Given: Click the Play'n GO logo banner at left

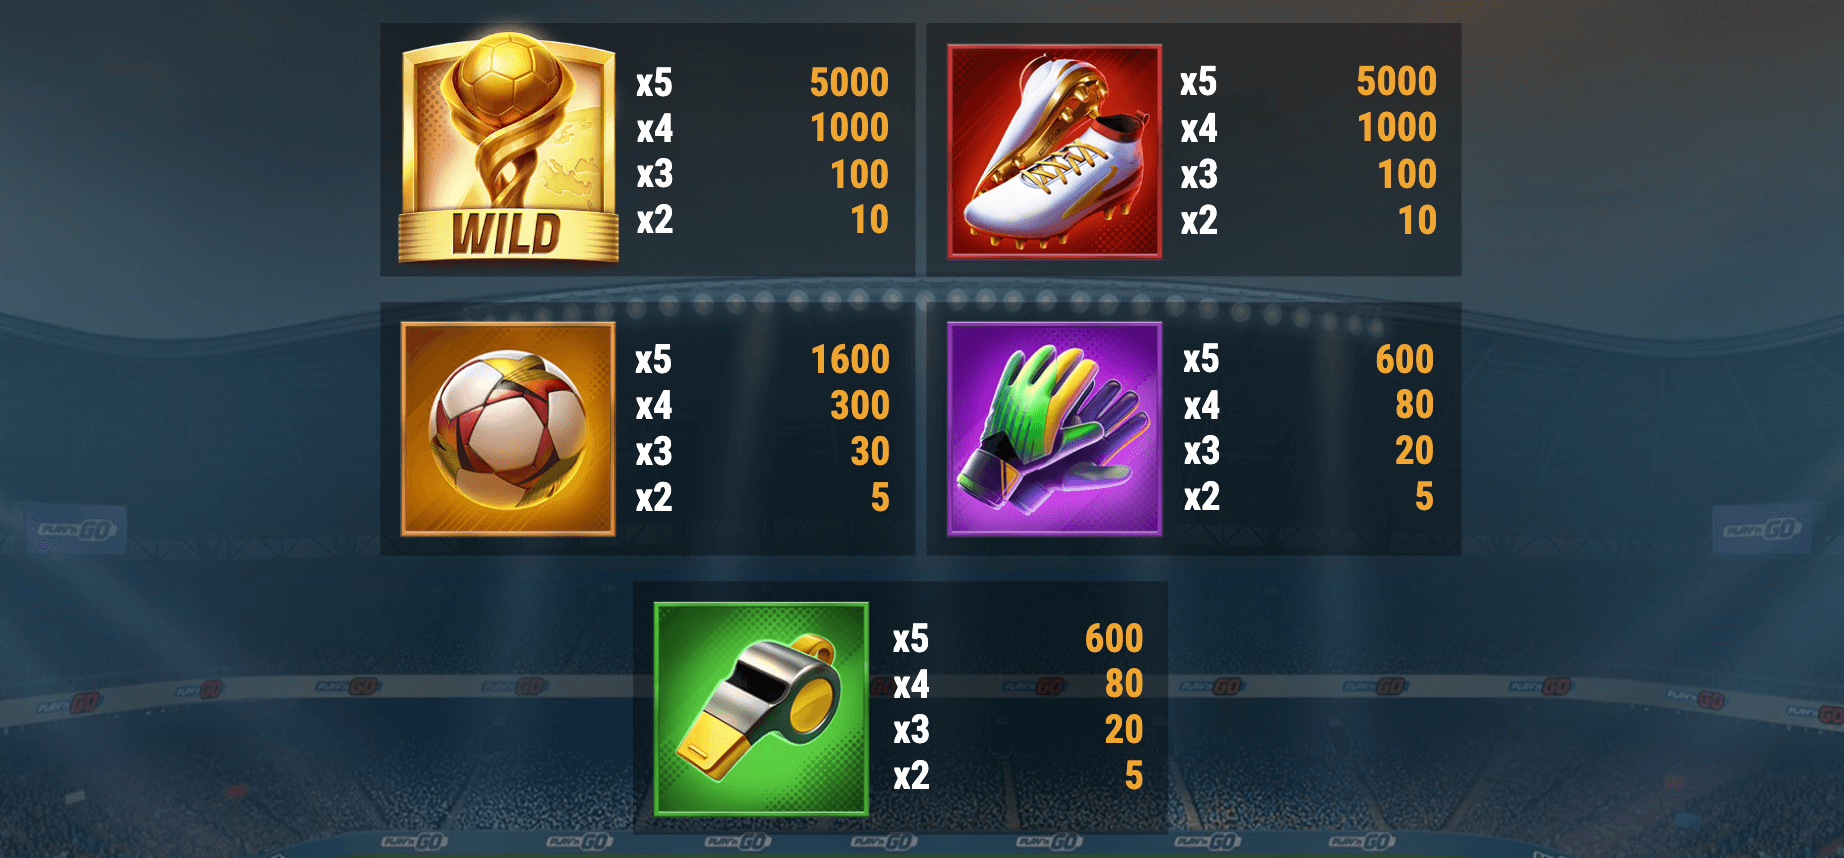Looking at the screenshot, I should [x=76, y=530].
